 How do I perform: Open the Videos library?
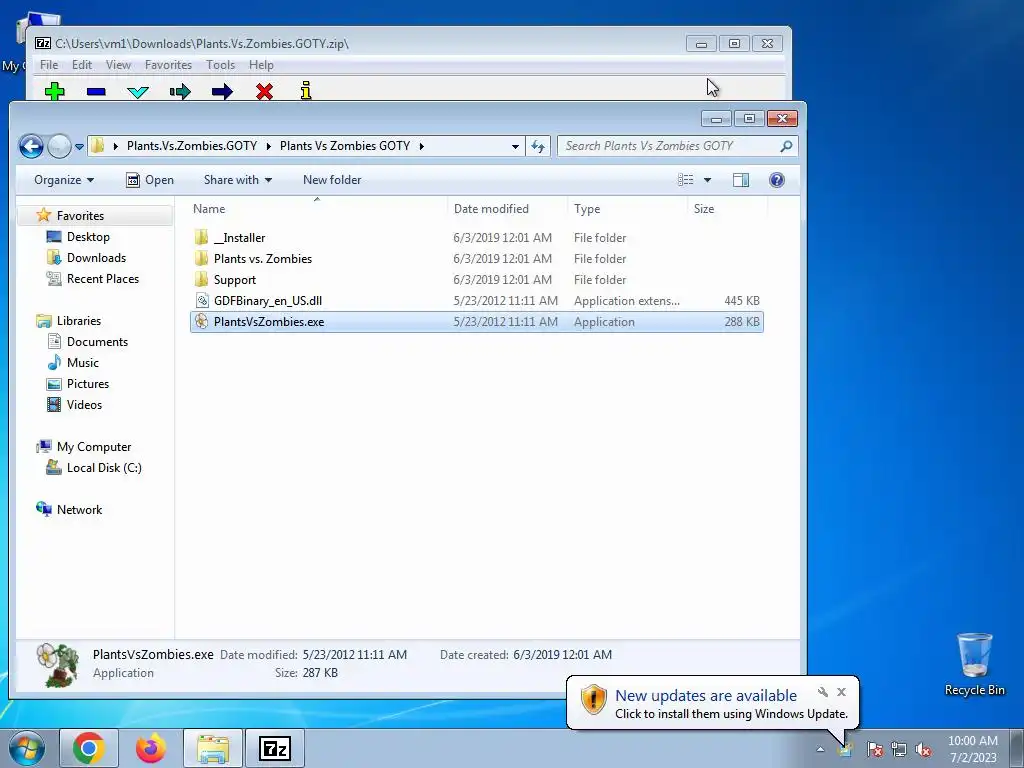coord(84,404)
